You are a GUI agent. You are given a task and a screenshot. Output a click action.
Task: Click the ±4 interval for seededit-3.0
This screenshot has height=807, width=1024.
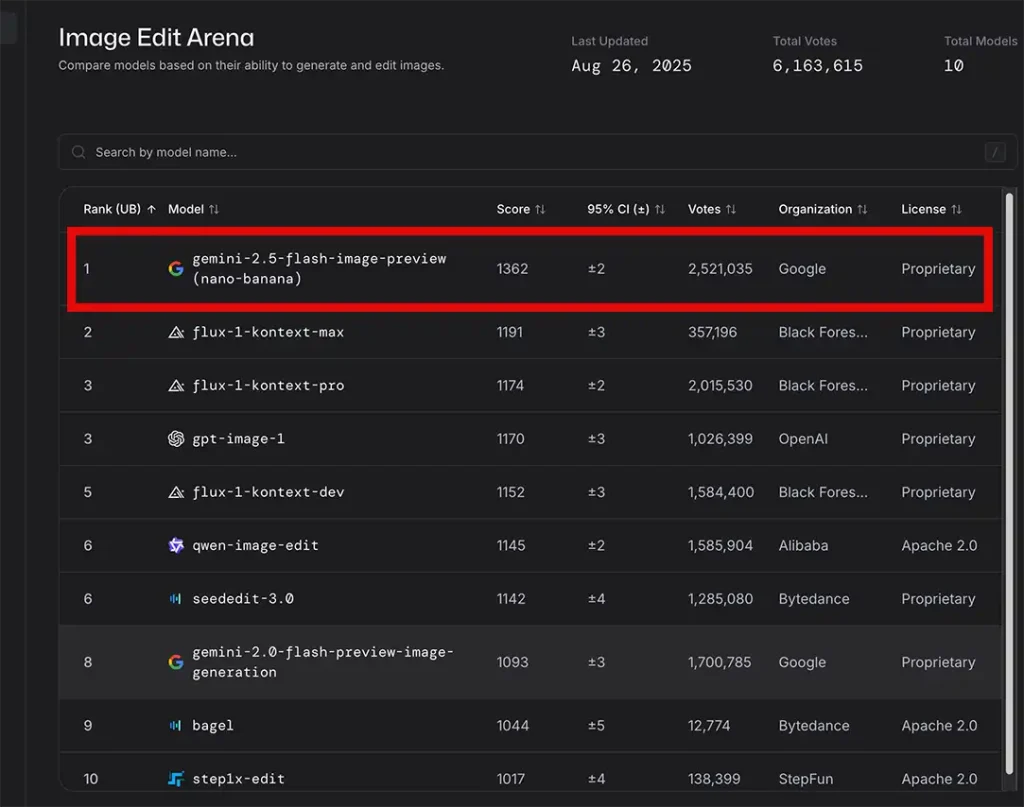(596, 599)
